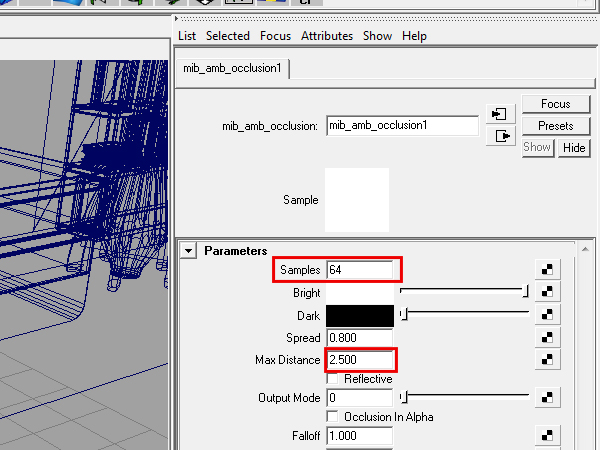The image size is (600, 450).
Task: Open the Selected menu
Action: [228, 36]
